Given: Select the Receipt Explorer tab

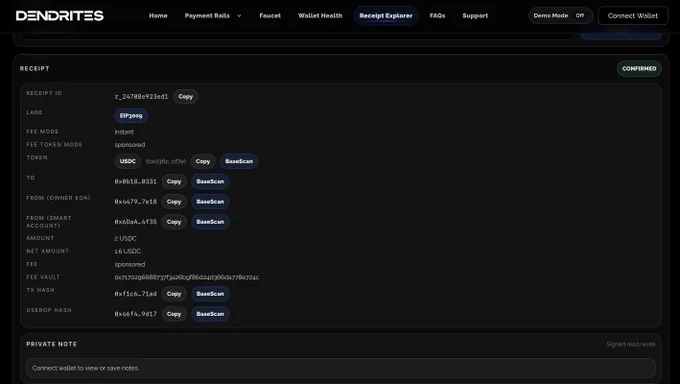Looking at the screenshot, I should coord(386,16).
